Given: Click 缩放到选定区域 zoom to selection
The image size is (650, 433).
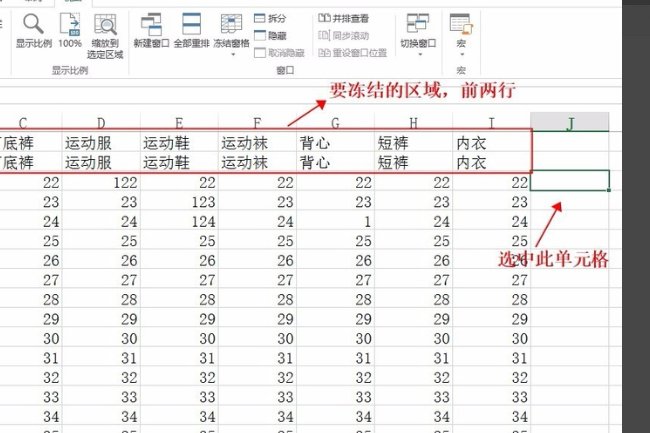Looking at the screenshot, I should (x=105, y=36).
